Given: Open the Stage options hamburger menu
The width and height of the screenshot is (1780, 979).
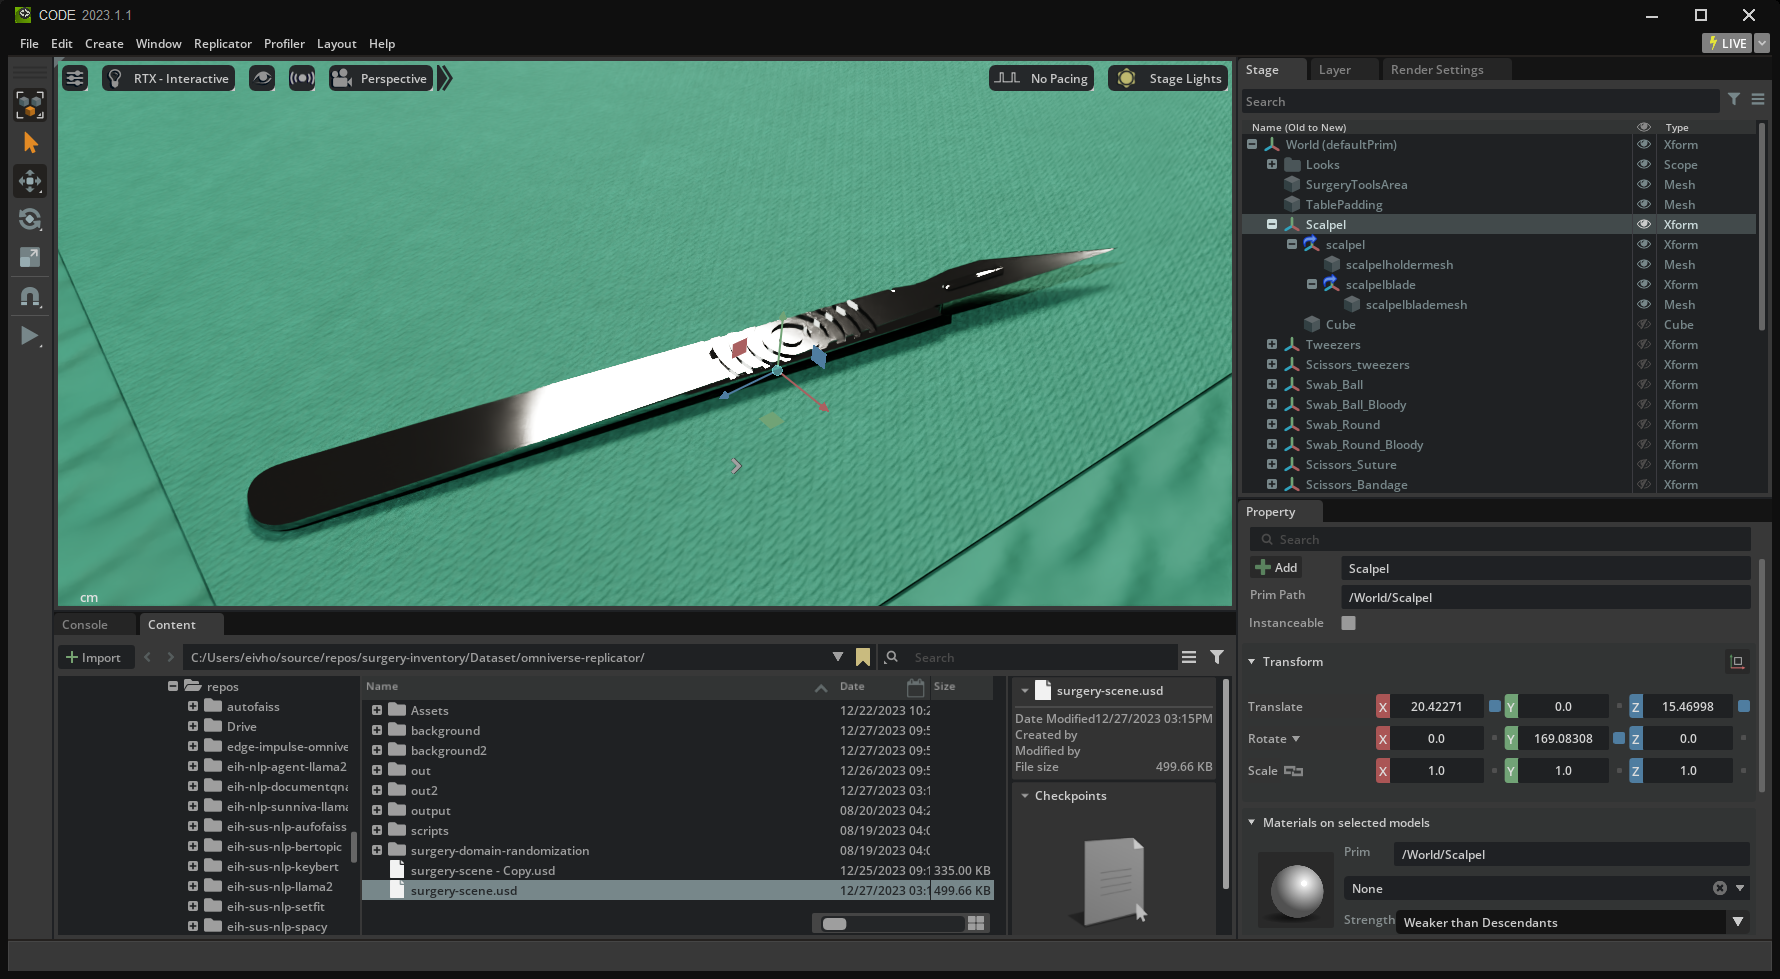Looking at the screenshot, I should coord(1758,99).
